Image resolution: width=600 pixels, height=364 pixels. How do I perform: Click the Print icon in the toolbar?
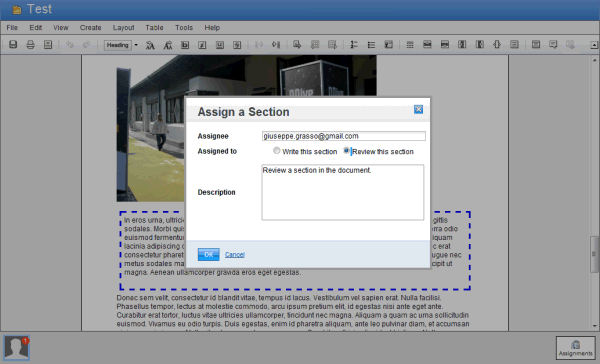[30, 44]
